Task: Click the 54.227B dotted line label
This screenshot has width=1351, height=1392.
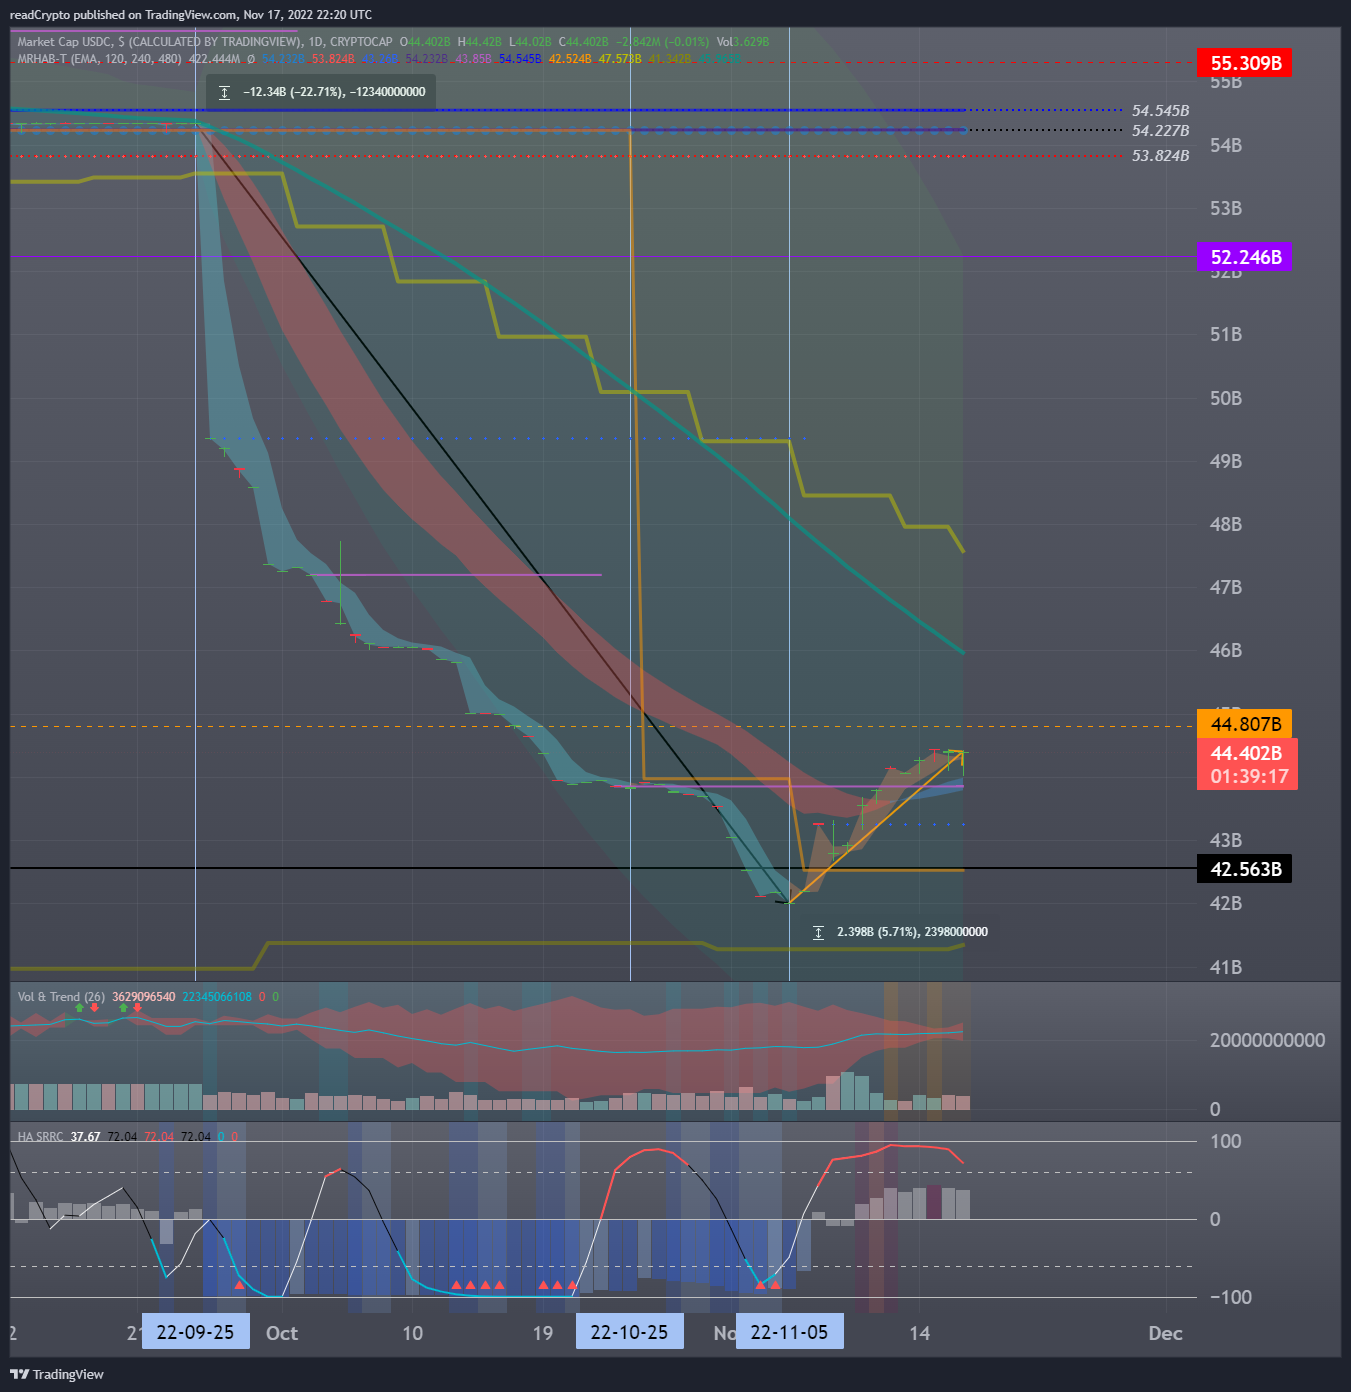Action: pos(1160,131)
